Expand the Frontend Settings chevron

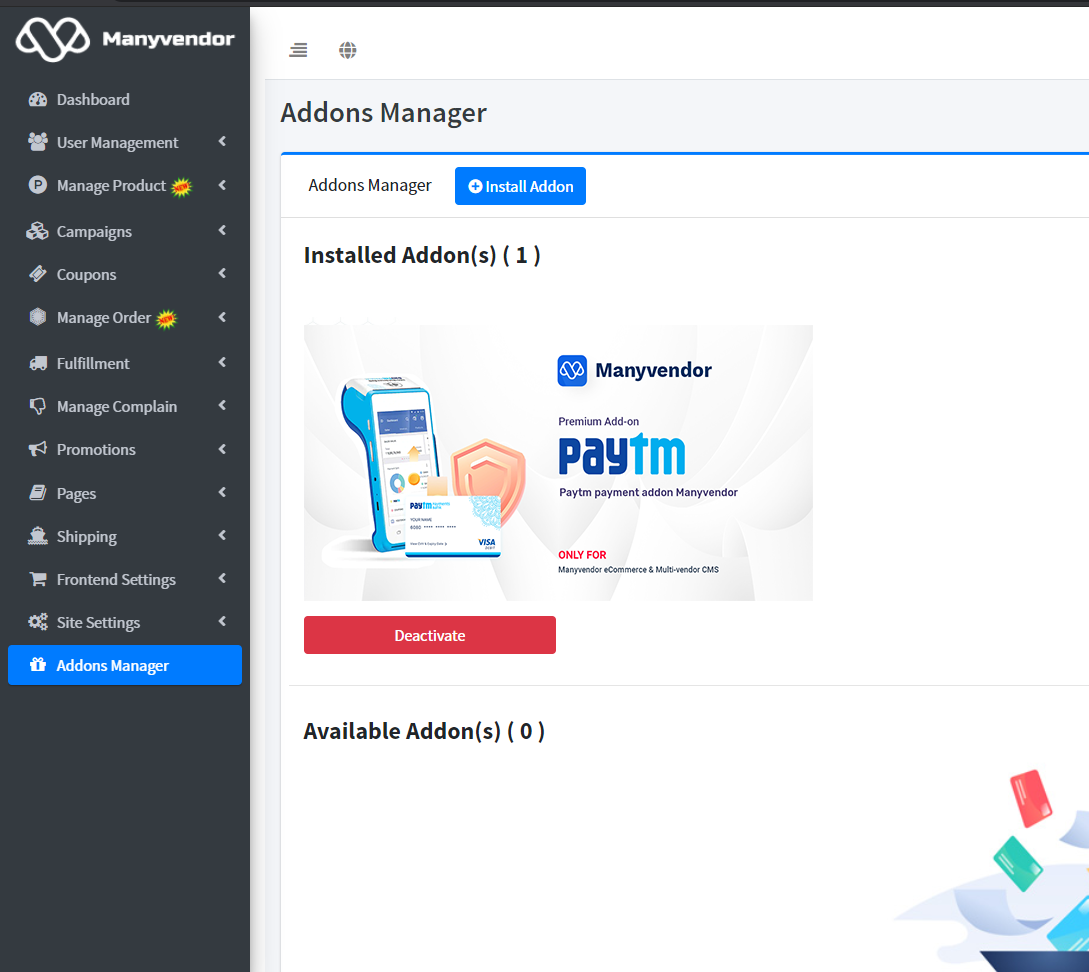tap(222, 578)
